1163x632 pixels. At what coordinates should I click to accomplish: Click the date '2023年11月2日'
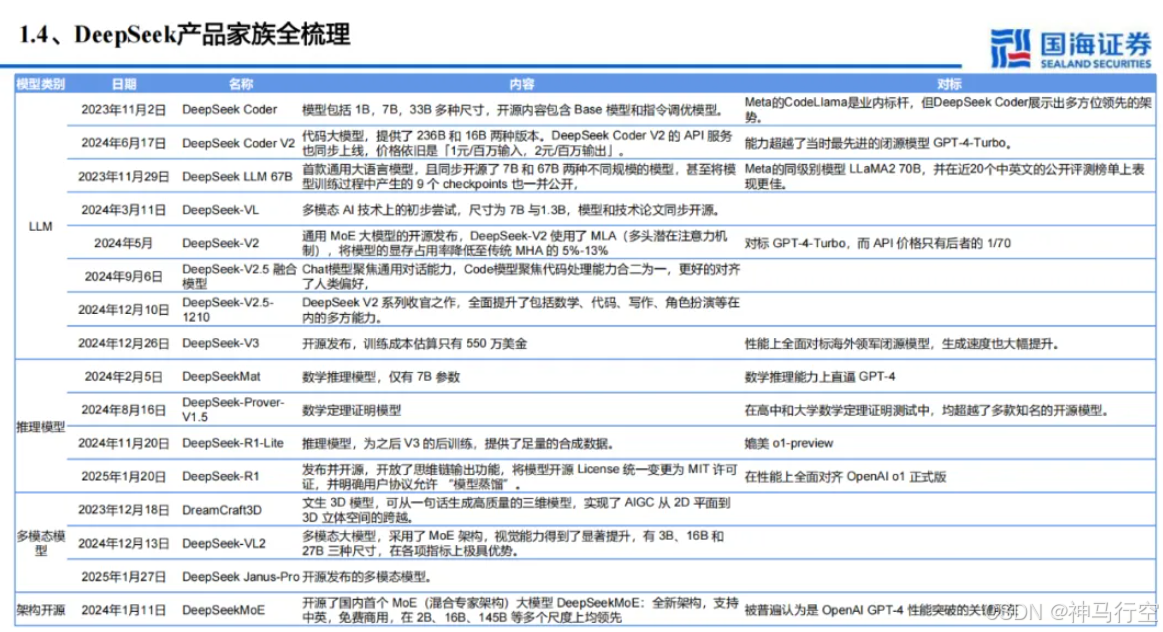(x=124, y=109)
